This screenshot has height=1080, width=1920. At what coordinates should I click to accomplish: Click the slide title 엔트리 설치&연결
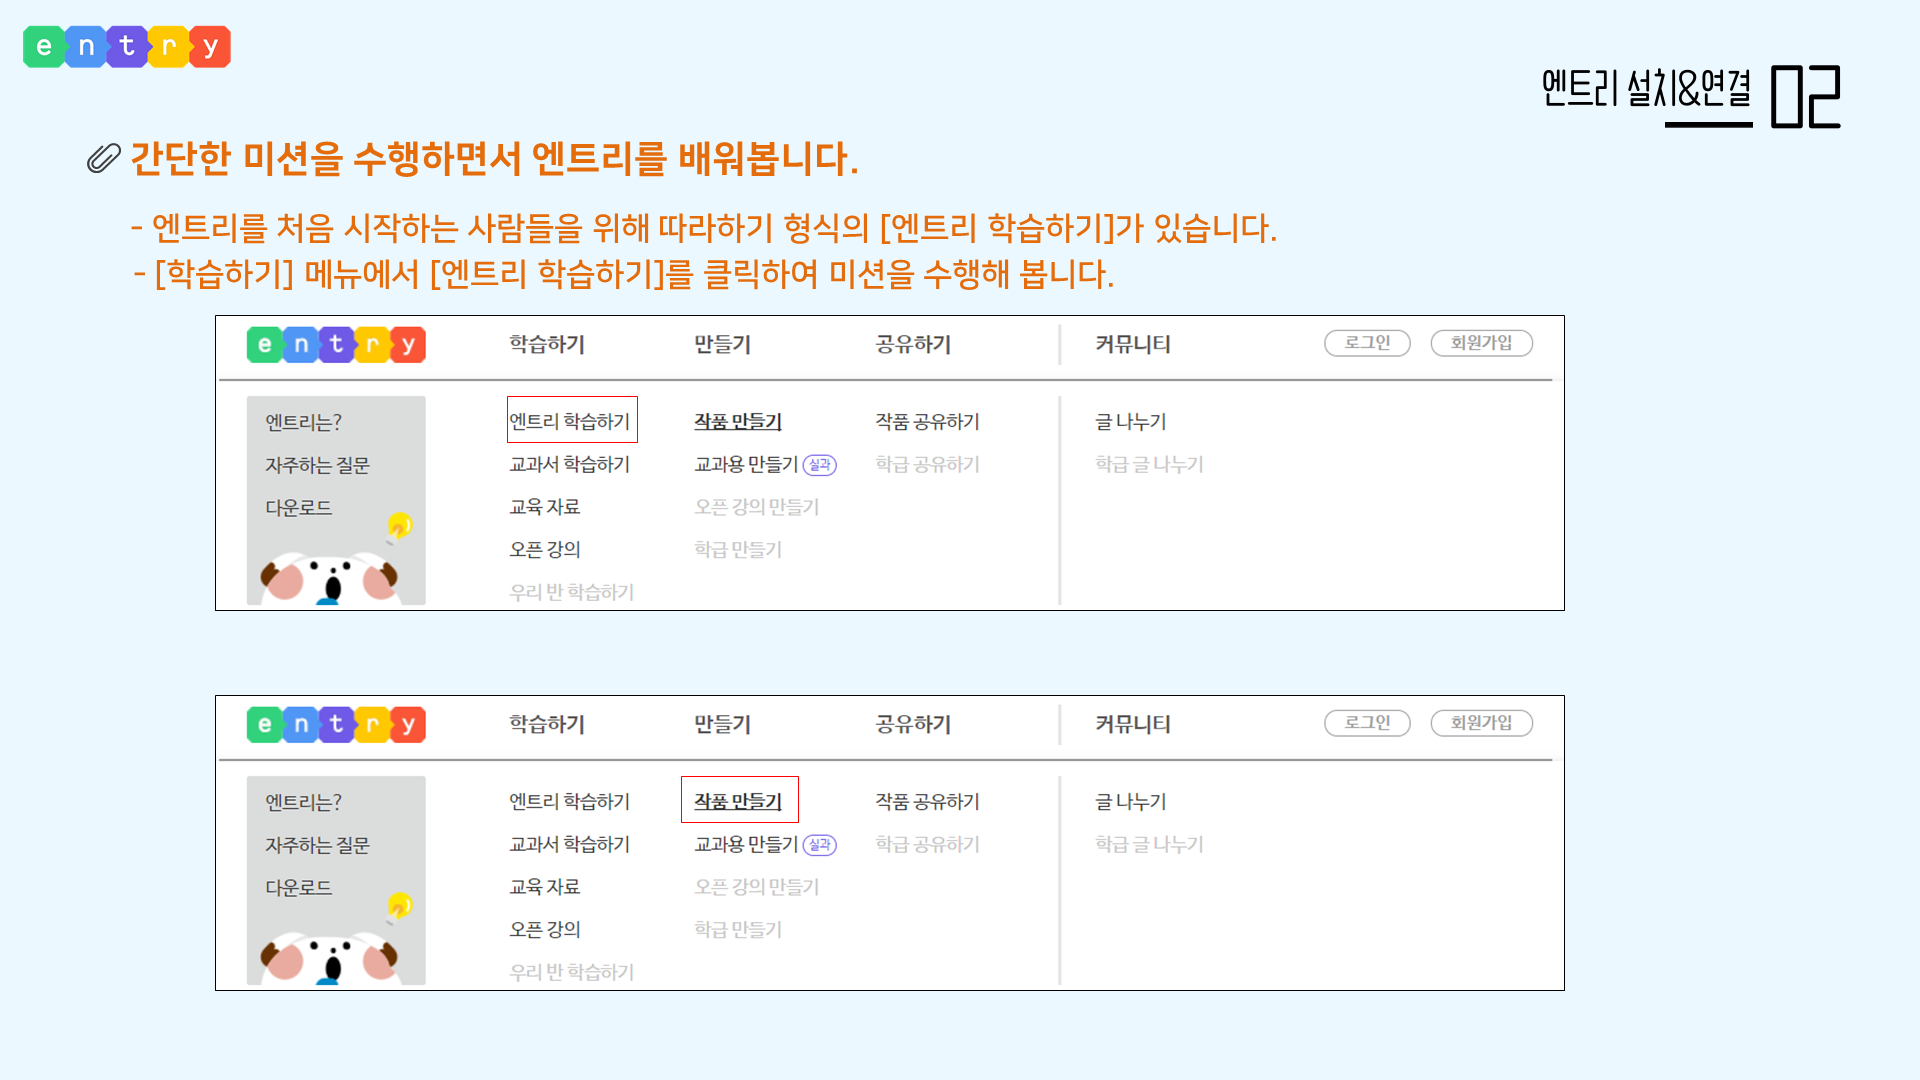[x=1647, y=90]
